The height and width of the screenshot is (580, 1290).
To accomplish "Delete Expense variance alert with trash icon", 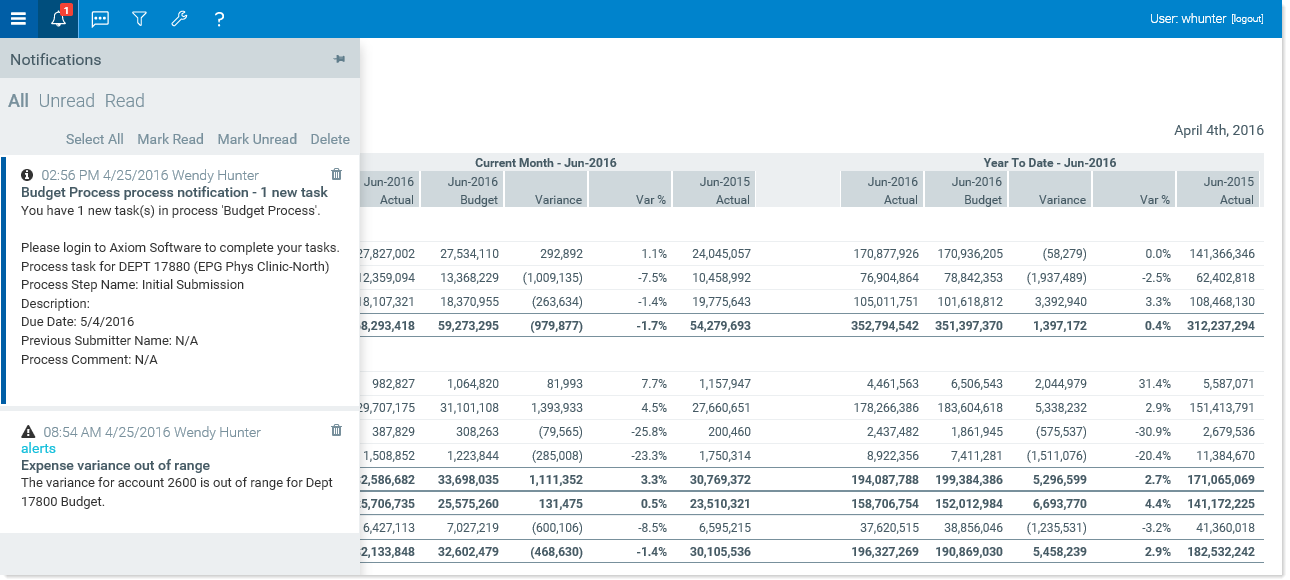I will pos(336,430).
